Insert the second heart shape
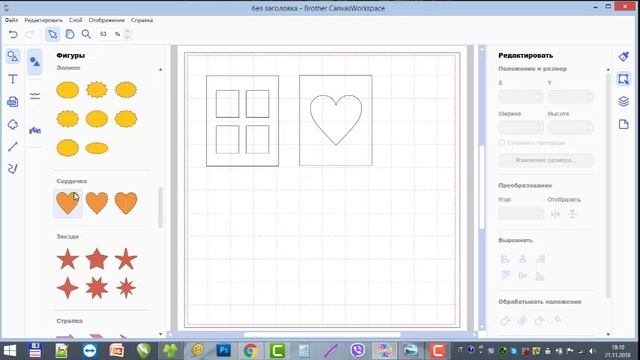 pyautogui.click(x=97, y=203)
